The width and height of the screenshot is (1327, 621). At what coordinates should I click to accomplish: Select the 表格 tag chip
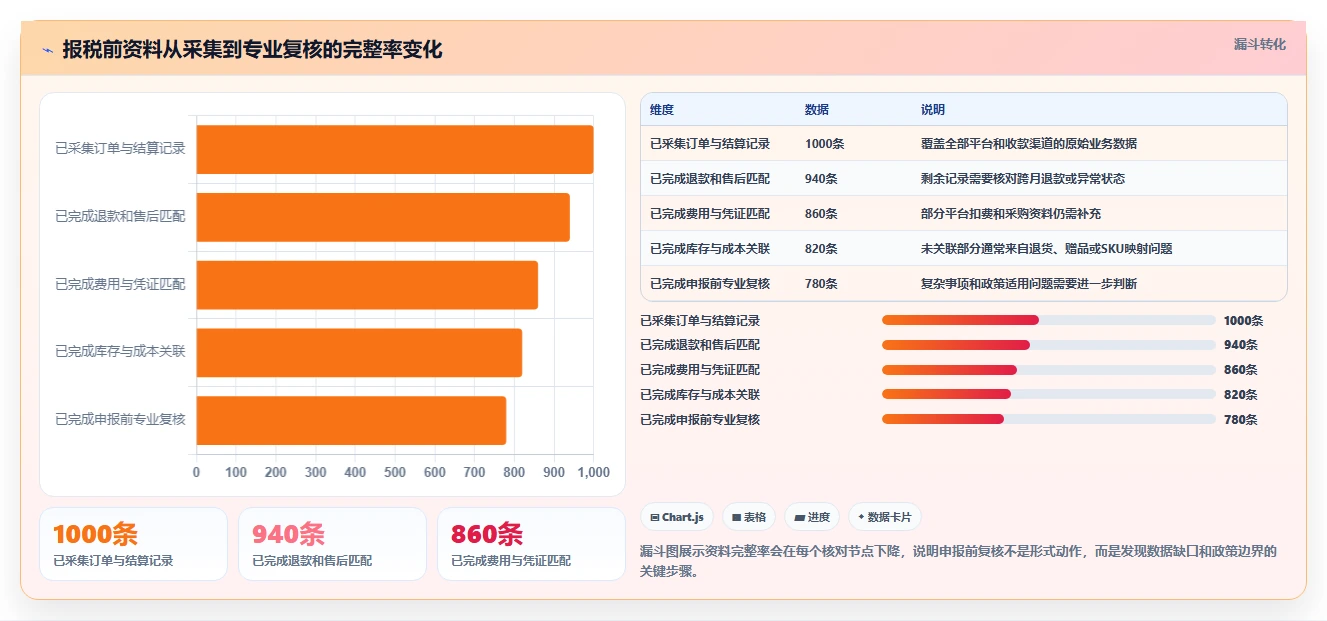coord(749,517)
